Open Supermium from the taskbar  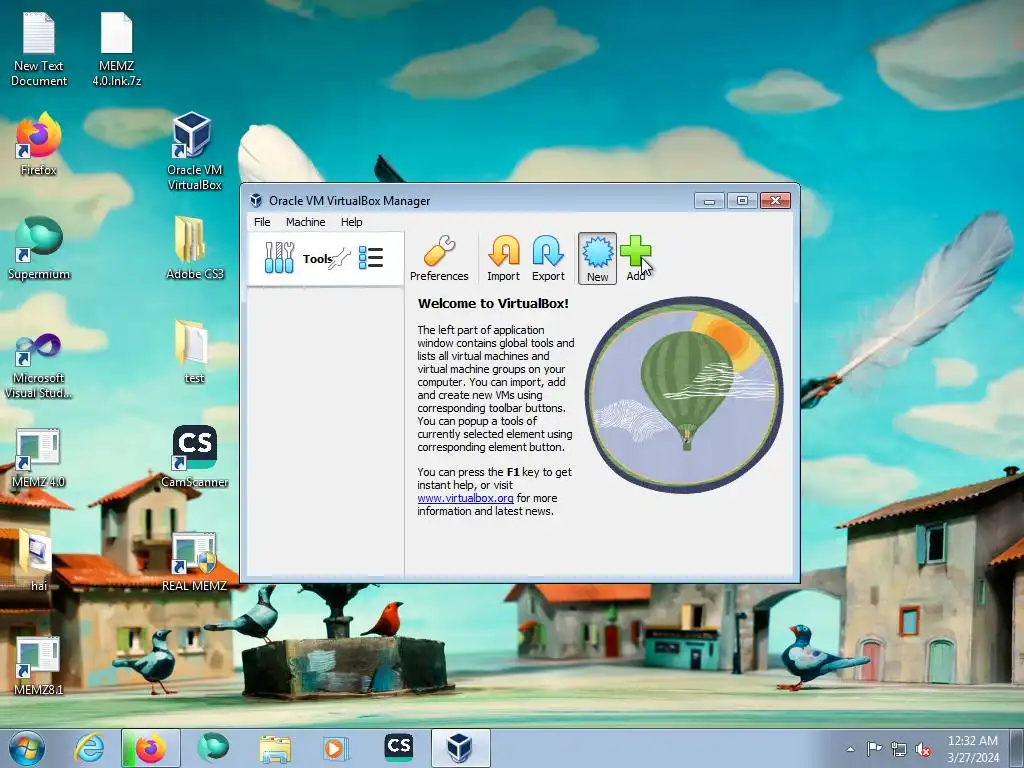[213, 748]
